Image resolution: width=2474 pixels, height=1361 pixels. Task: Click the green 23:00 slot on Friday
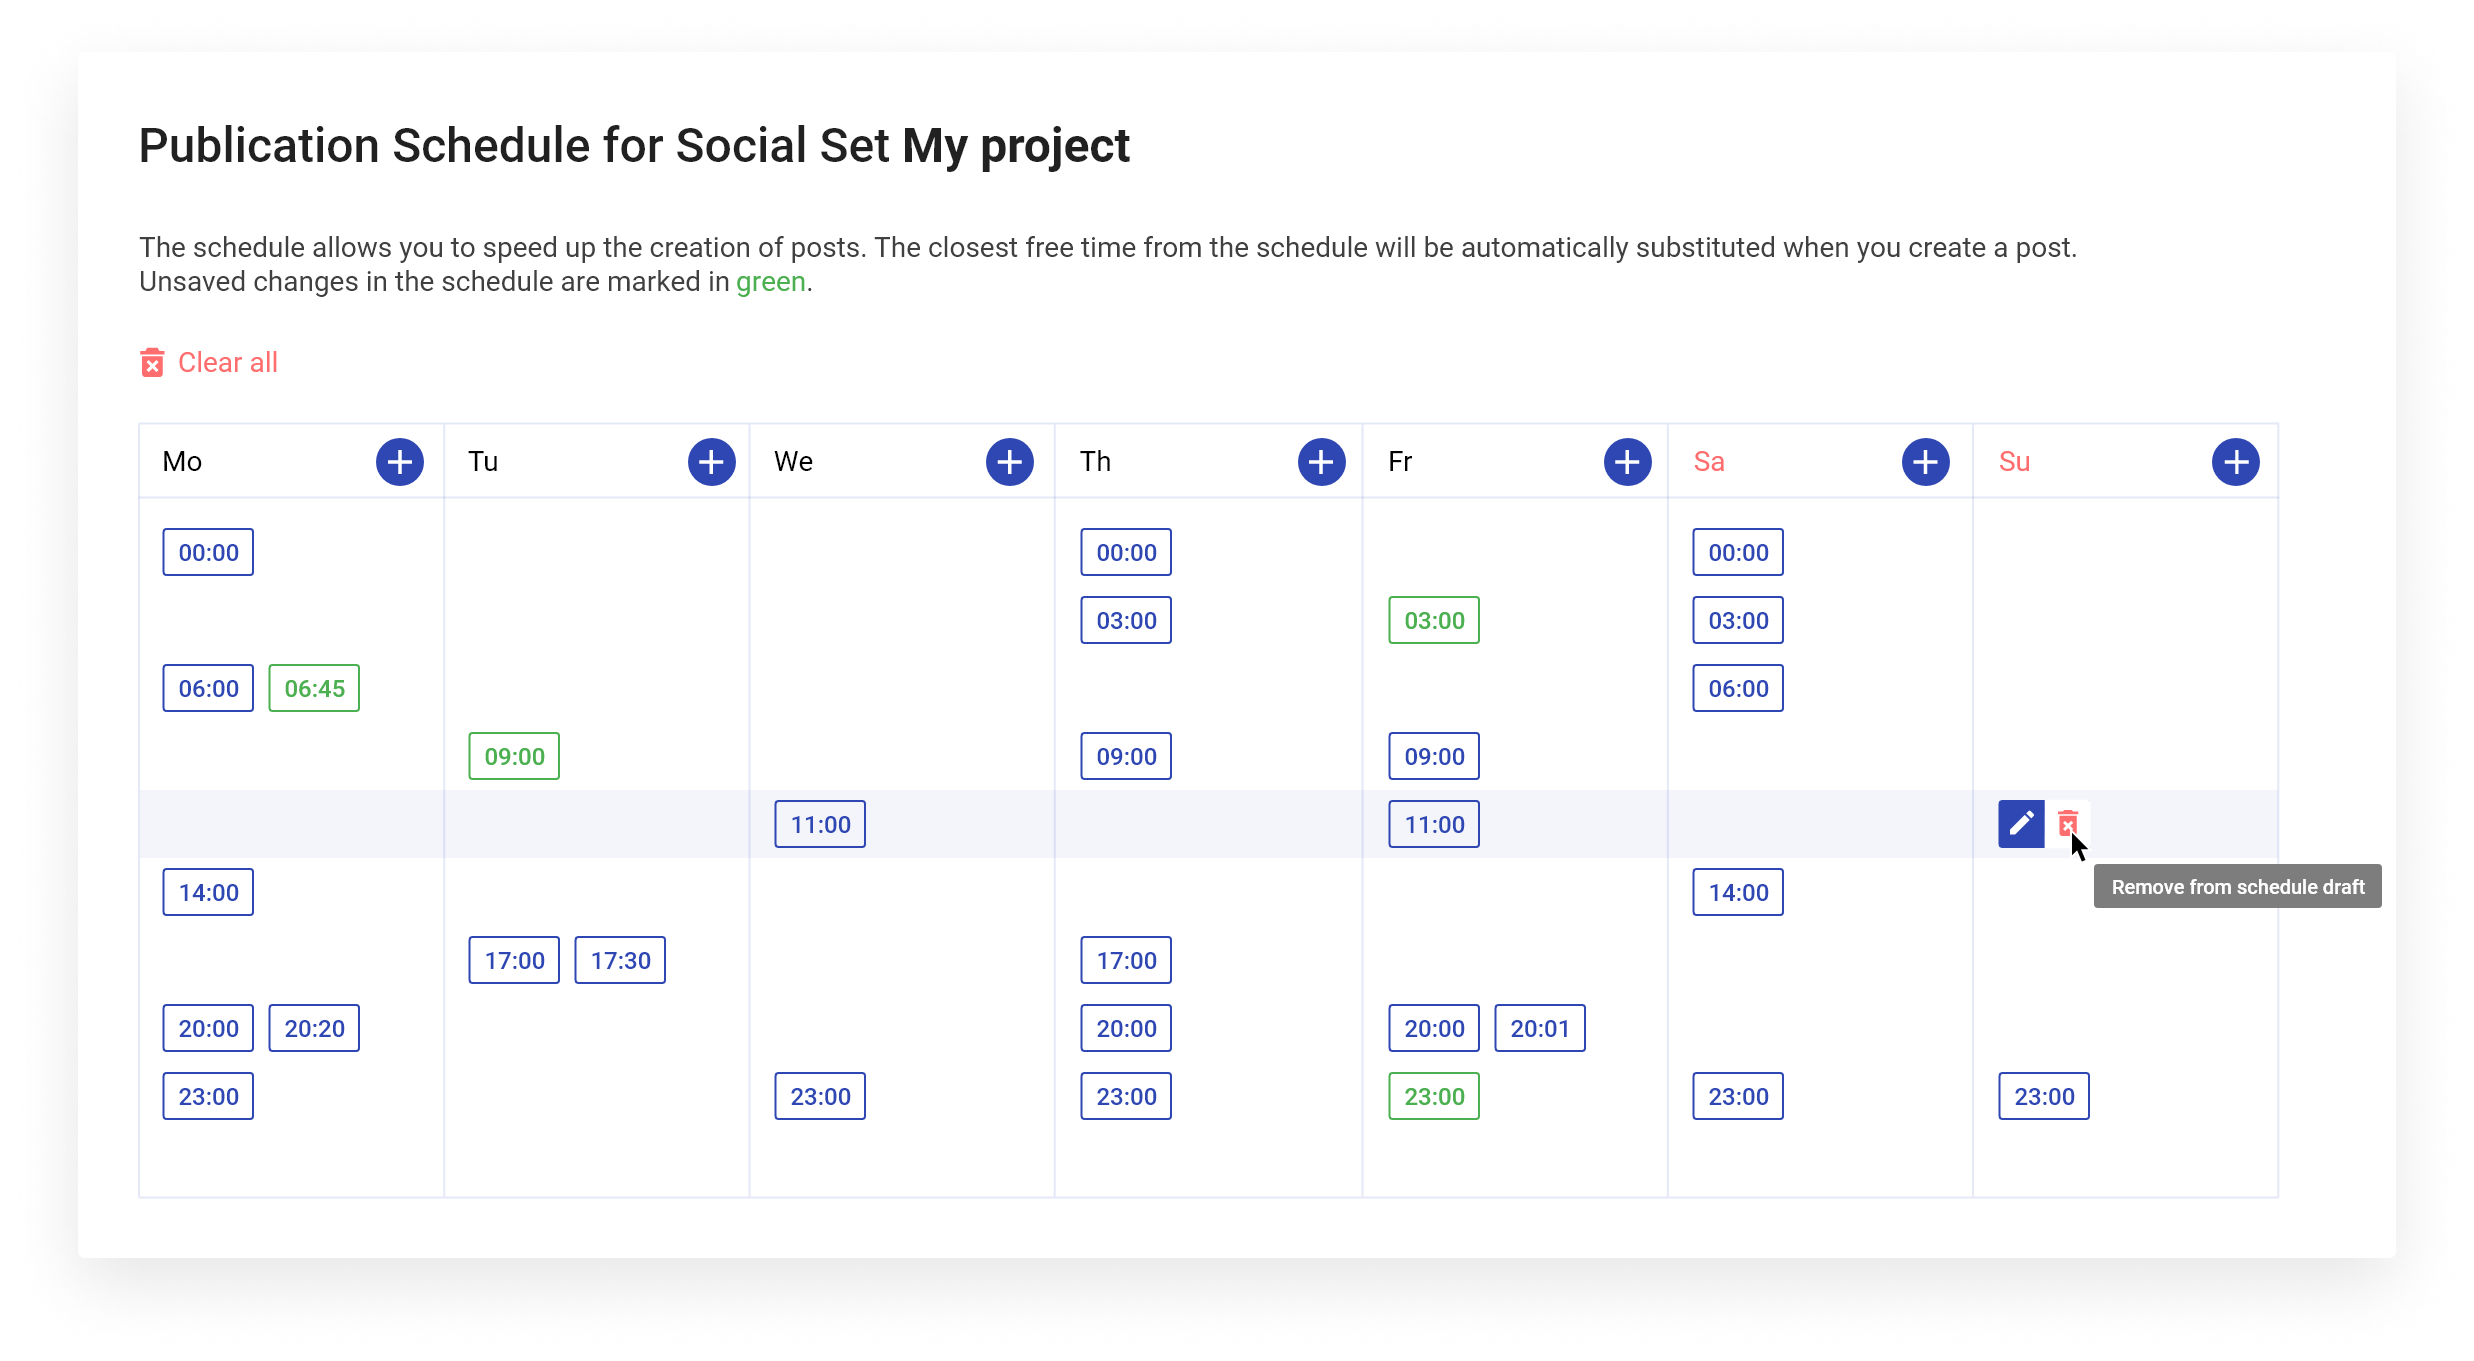(1433, 1096)
